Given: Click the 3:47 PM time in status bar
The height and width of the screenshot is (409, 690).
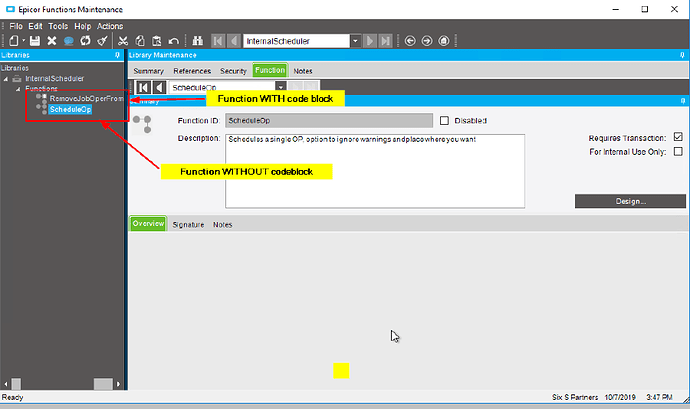Looking at the screenshot, I should (659, 397).
